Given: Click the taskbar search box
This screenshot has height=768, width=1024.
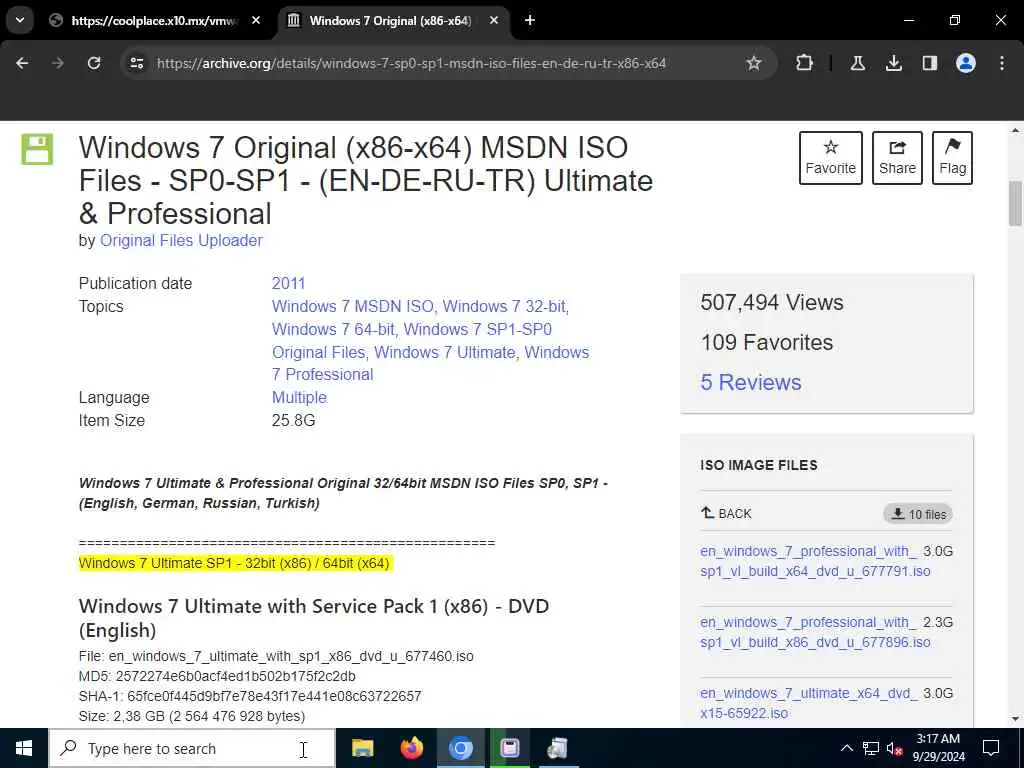Looking at the screenshot, I should (x=192, y=748).
